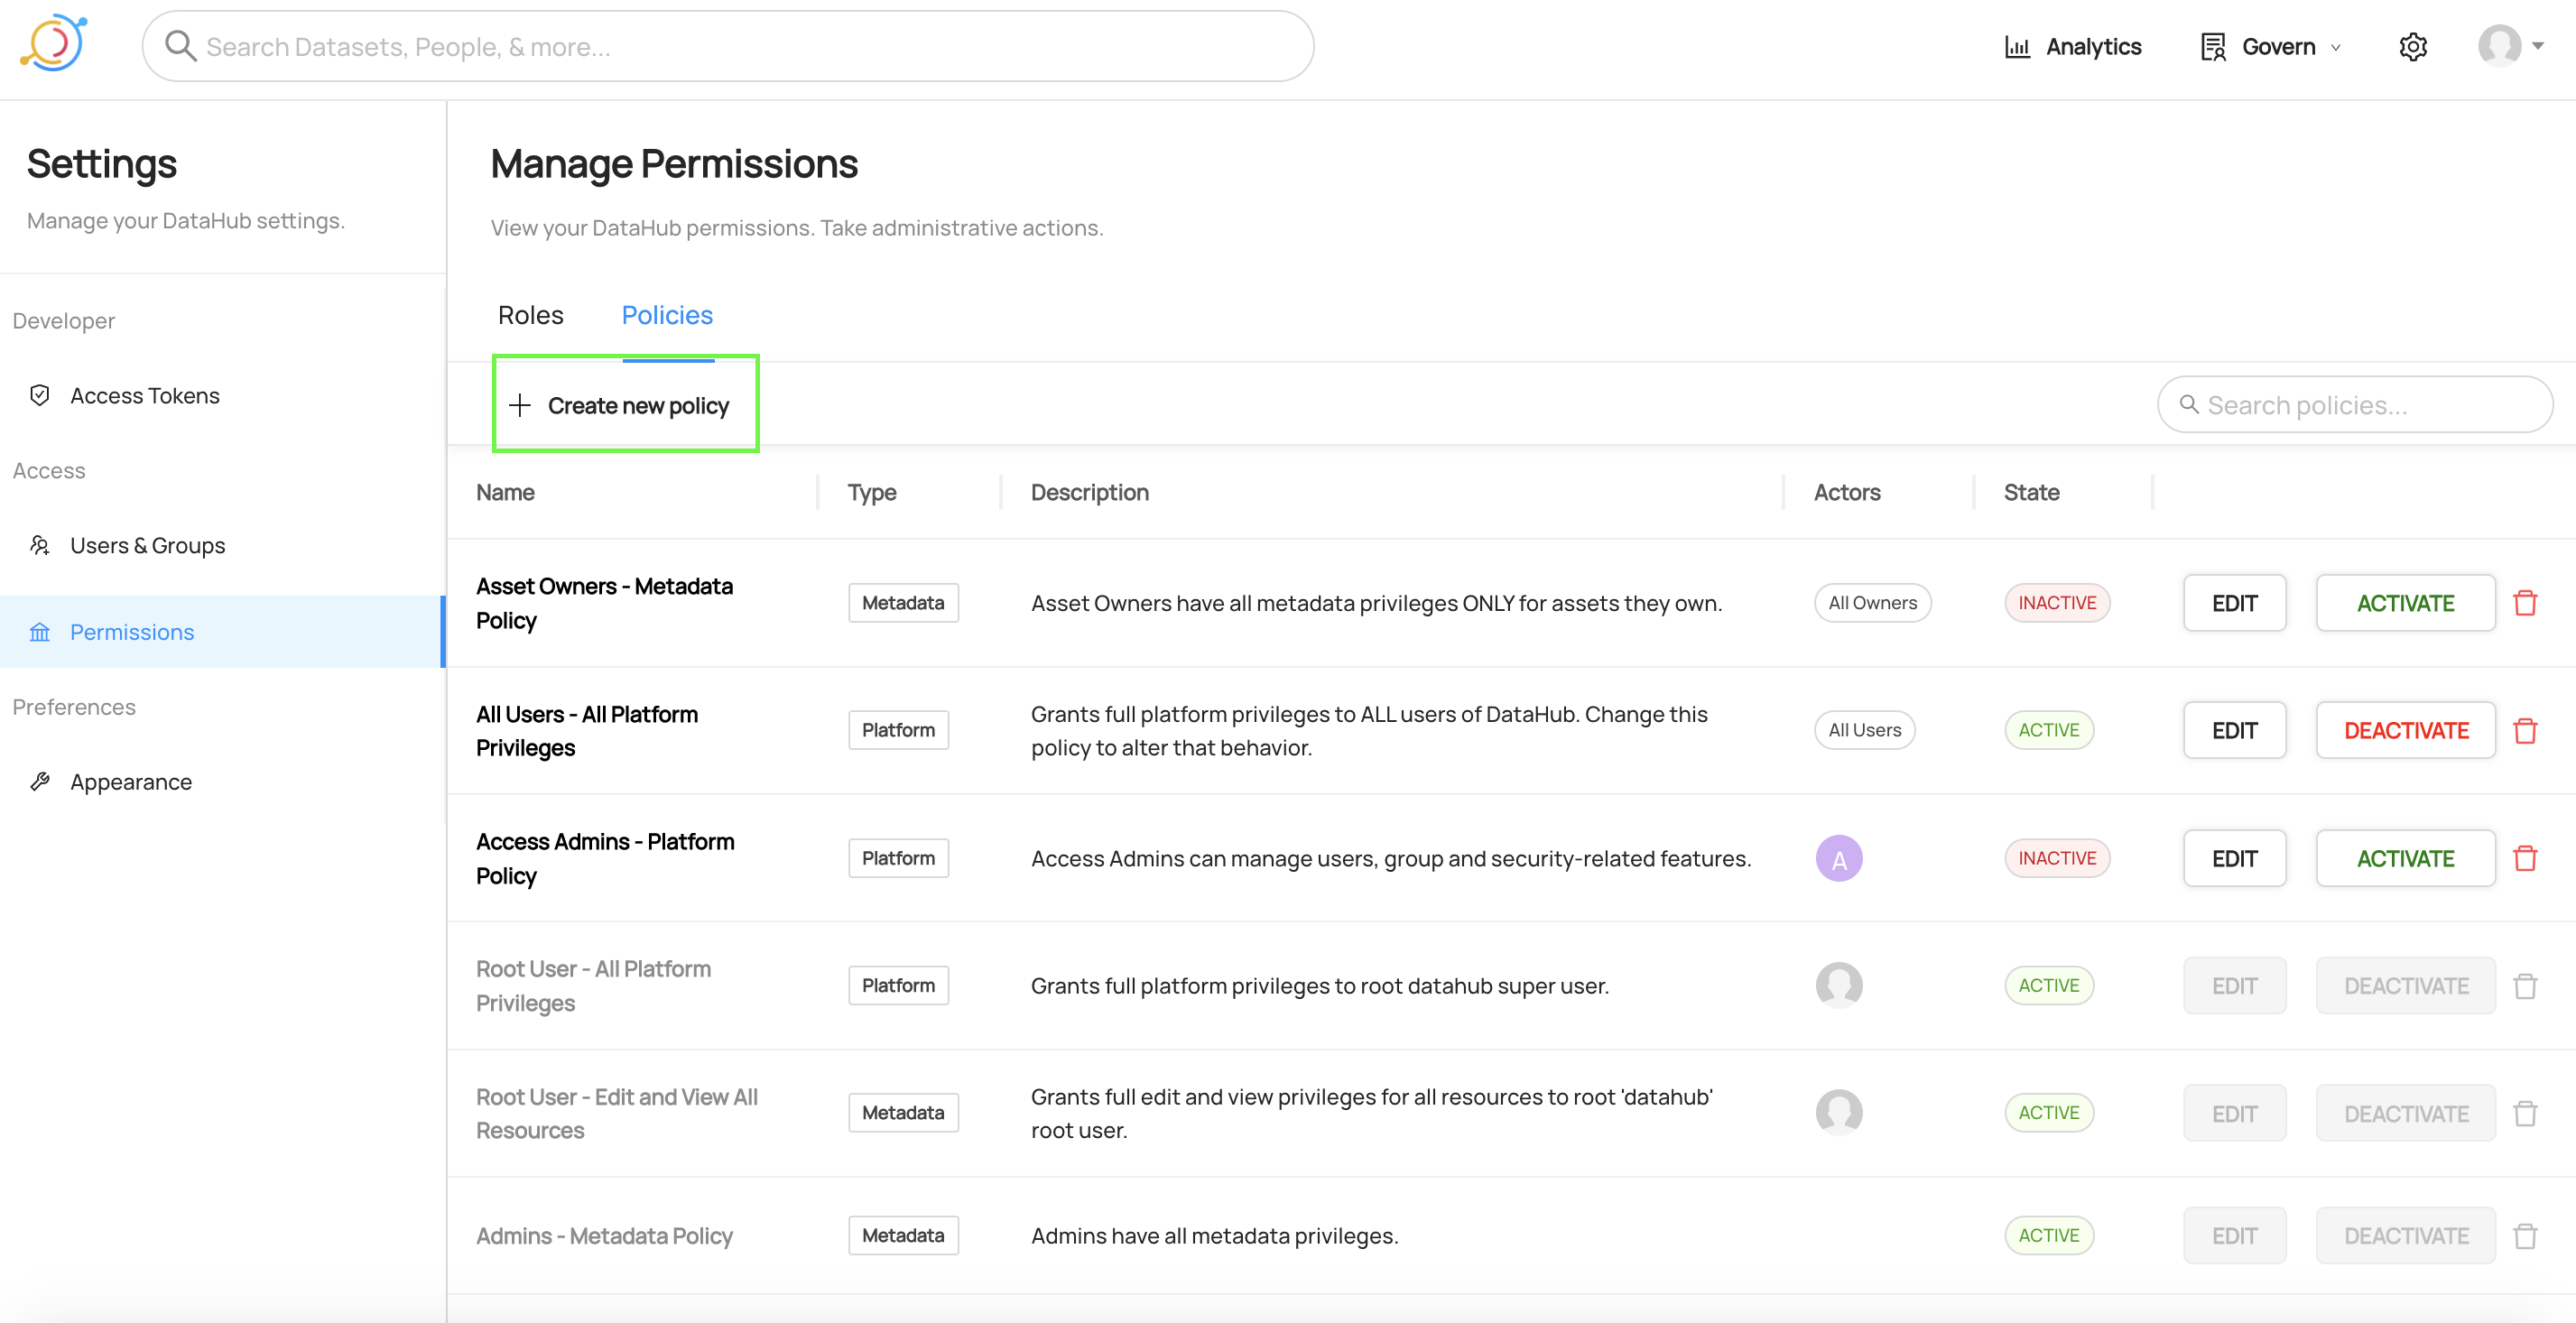Edit All Users All Platform Privileges
Image resolution: width=2576 pixels, height=1323 pixels.
coord(2233,731)
